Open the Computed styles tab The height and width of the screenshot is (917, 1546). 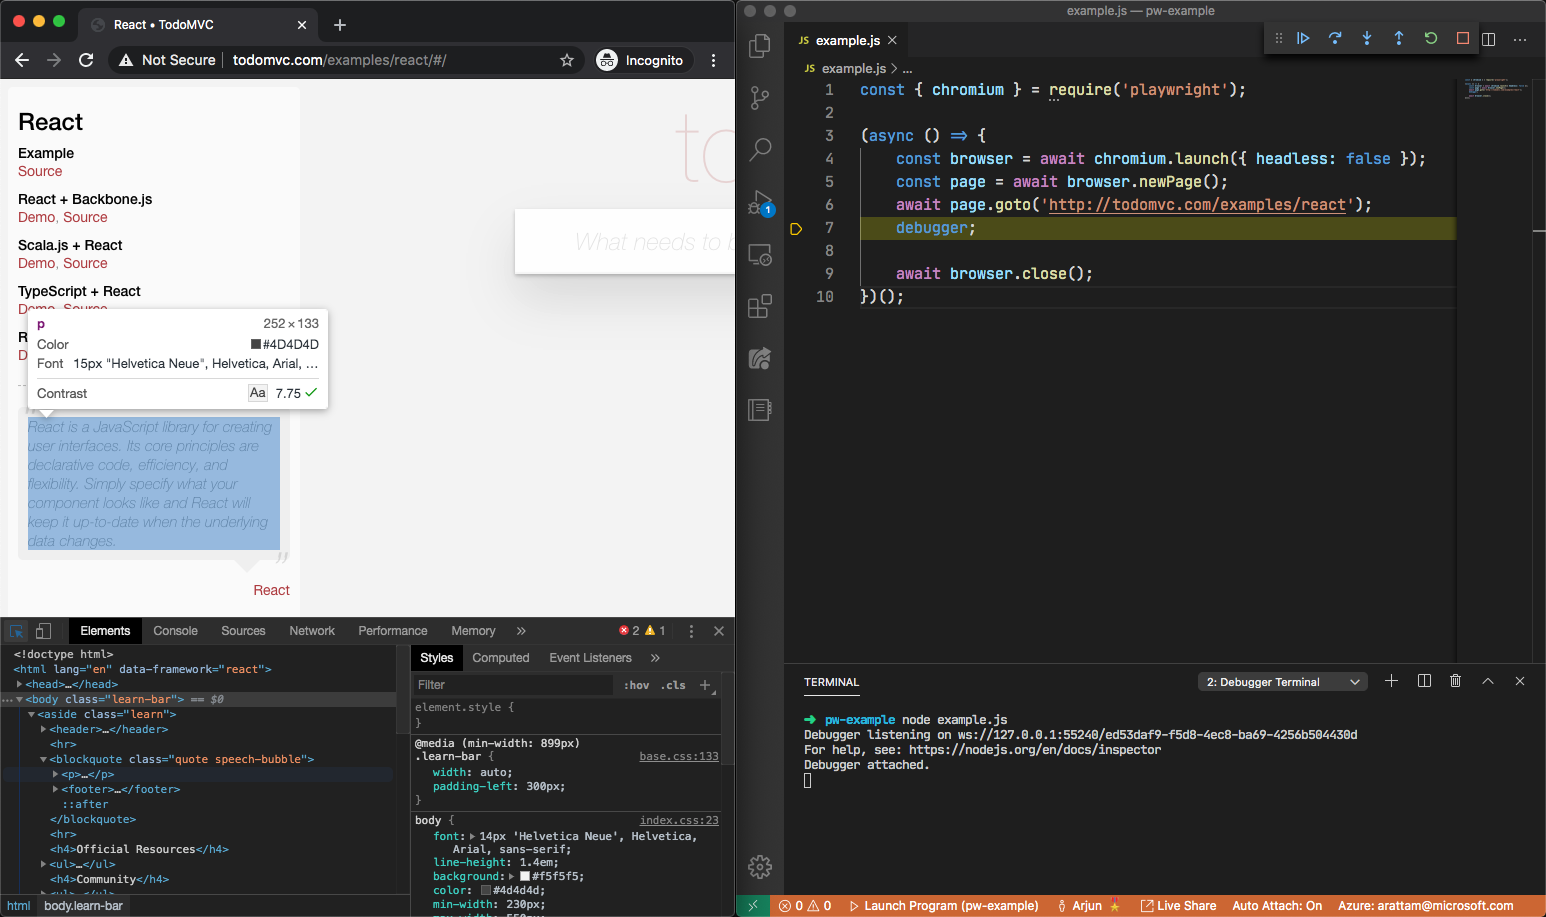500,658
